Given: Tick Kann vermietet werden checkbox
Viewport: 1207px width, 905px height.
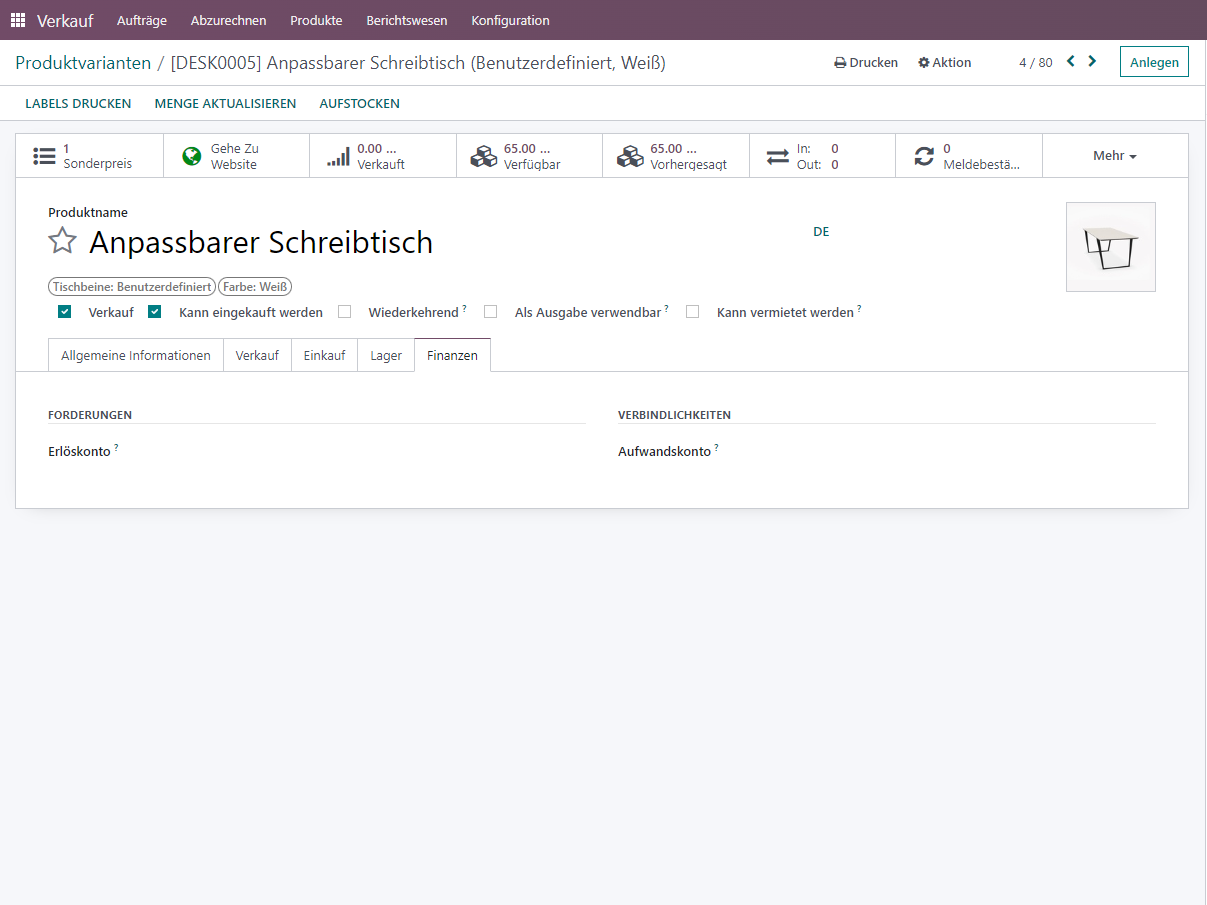Looking at the screenshot, I should (x=692, y=312).
